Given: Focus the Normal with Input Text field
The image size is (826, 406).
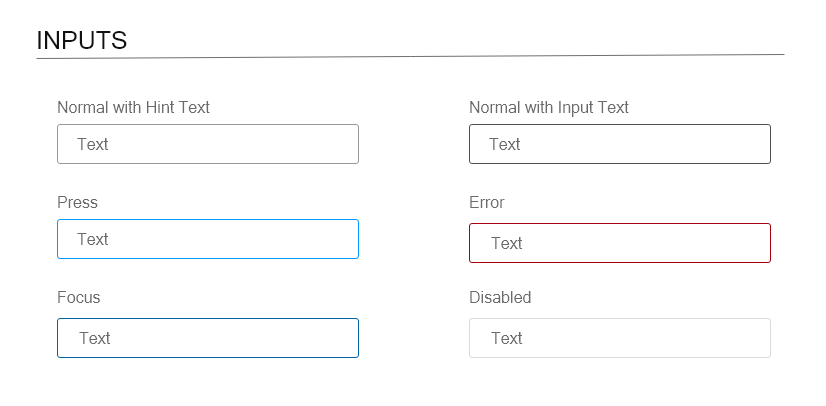Looking at the screenshot, I should pos(620,144).
